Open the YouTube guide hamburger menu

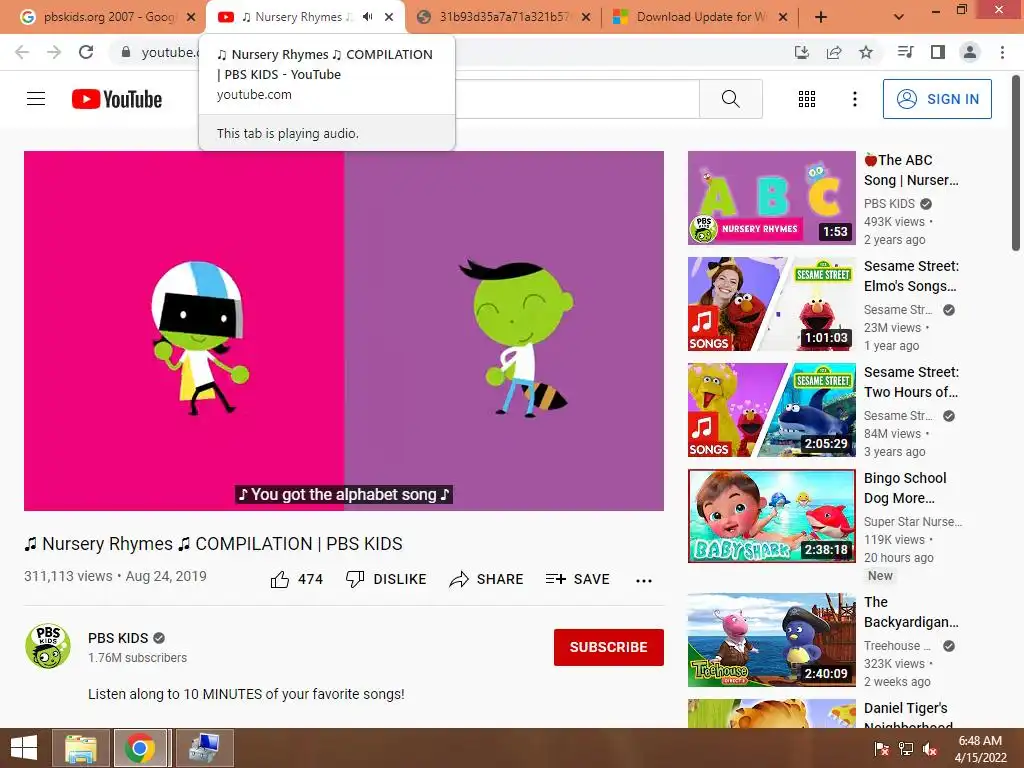pyautogui.click(x=36, y=99)
